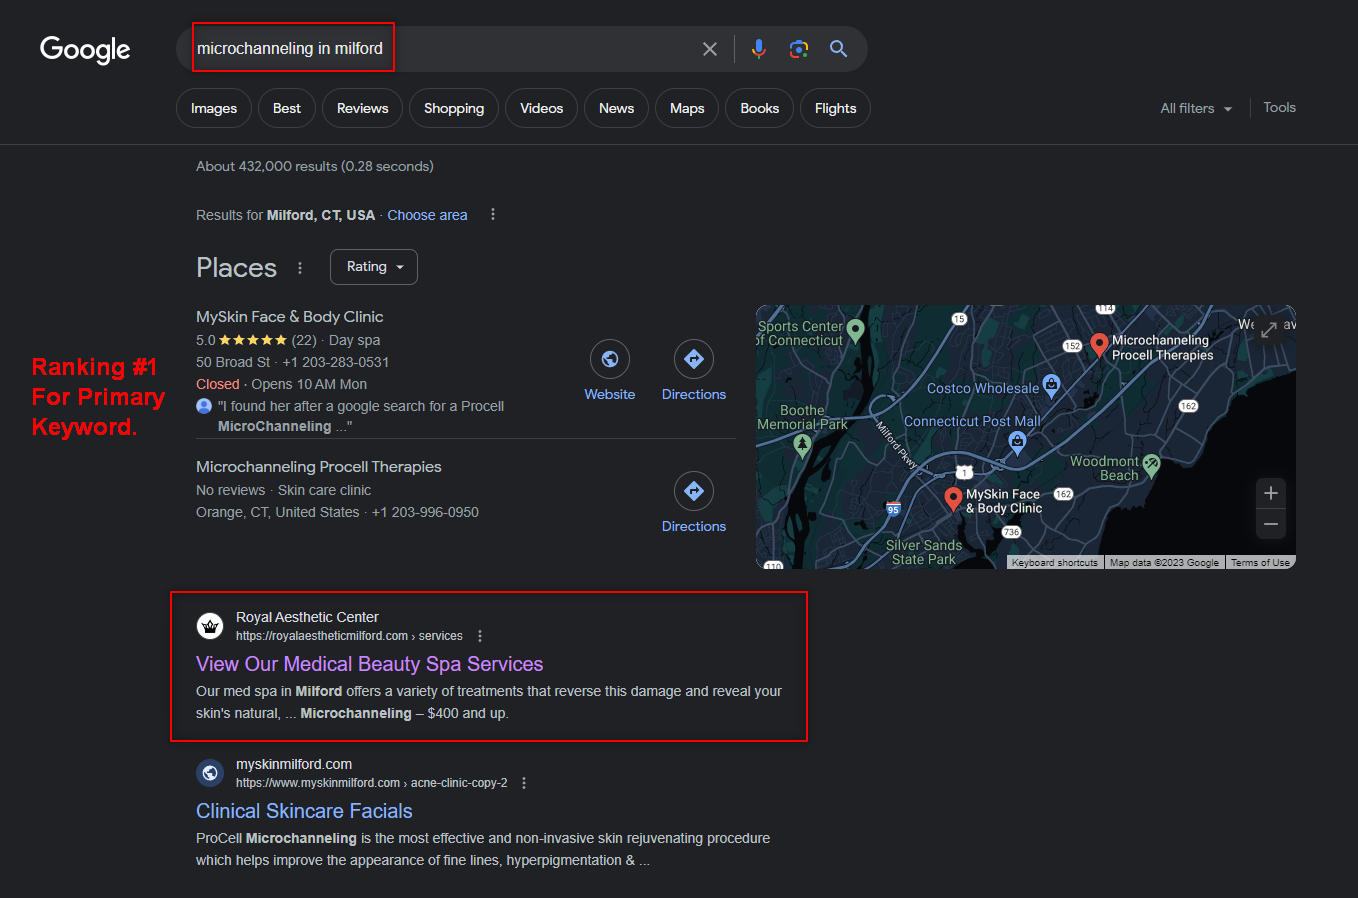1358x898 pixels.
Task: Switch to News results
Action: [616, 108]
